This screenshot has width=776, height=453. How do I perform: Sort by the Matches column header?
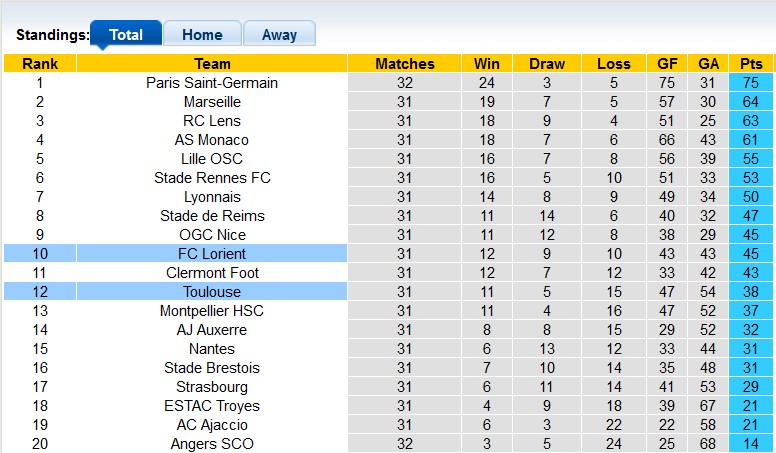click(x=405, y=64)
